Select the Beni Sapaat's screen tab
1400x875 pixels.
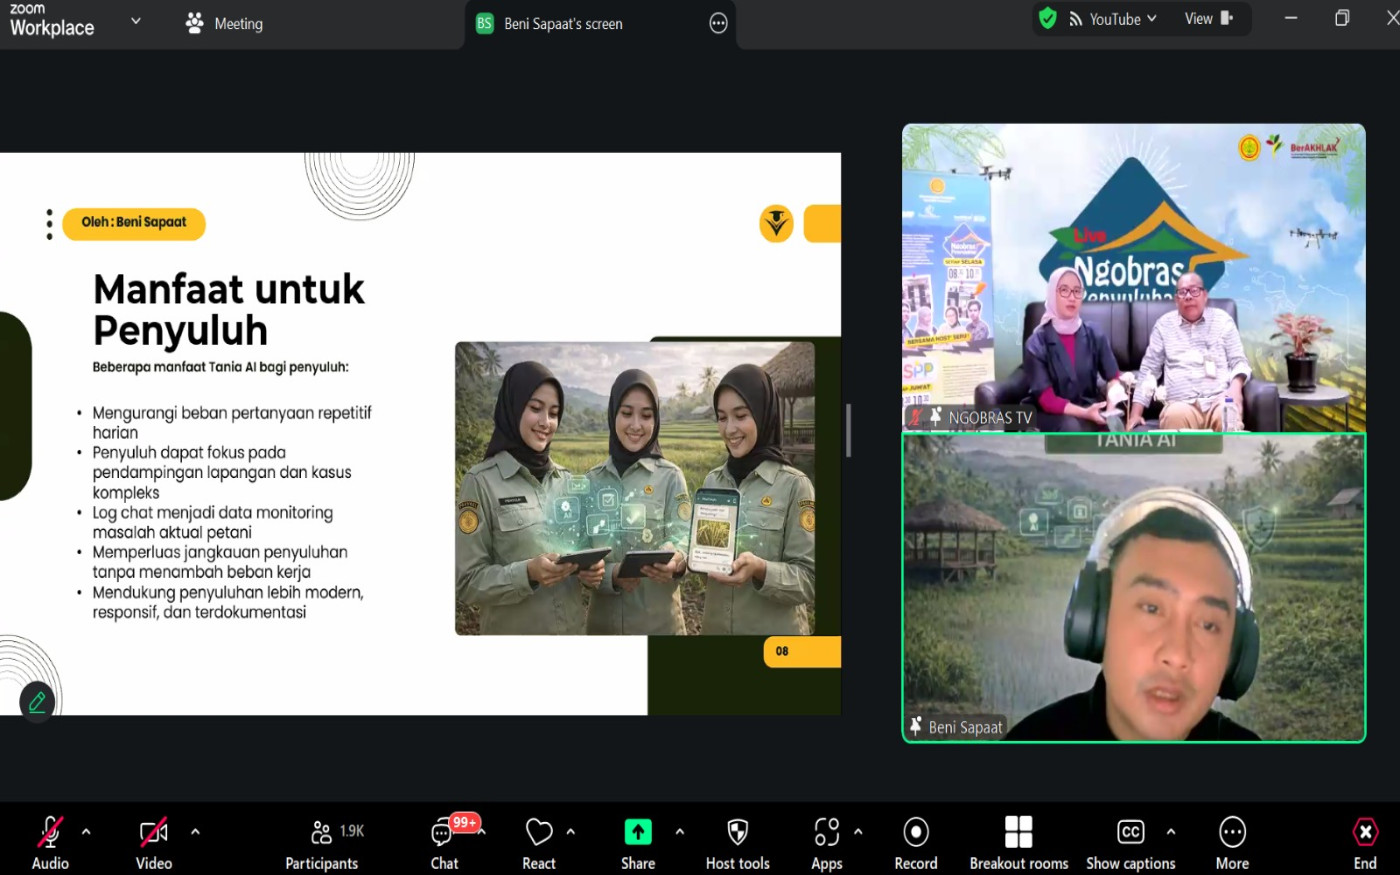(562, 24)
